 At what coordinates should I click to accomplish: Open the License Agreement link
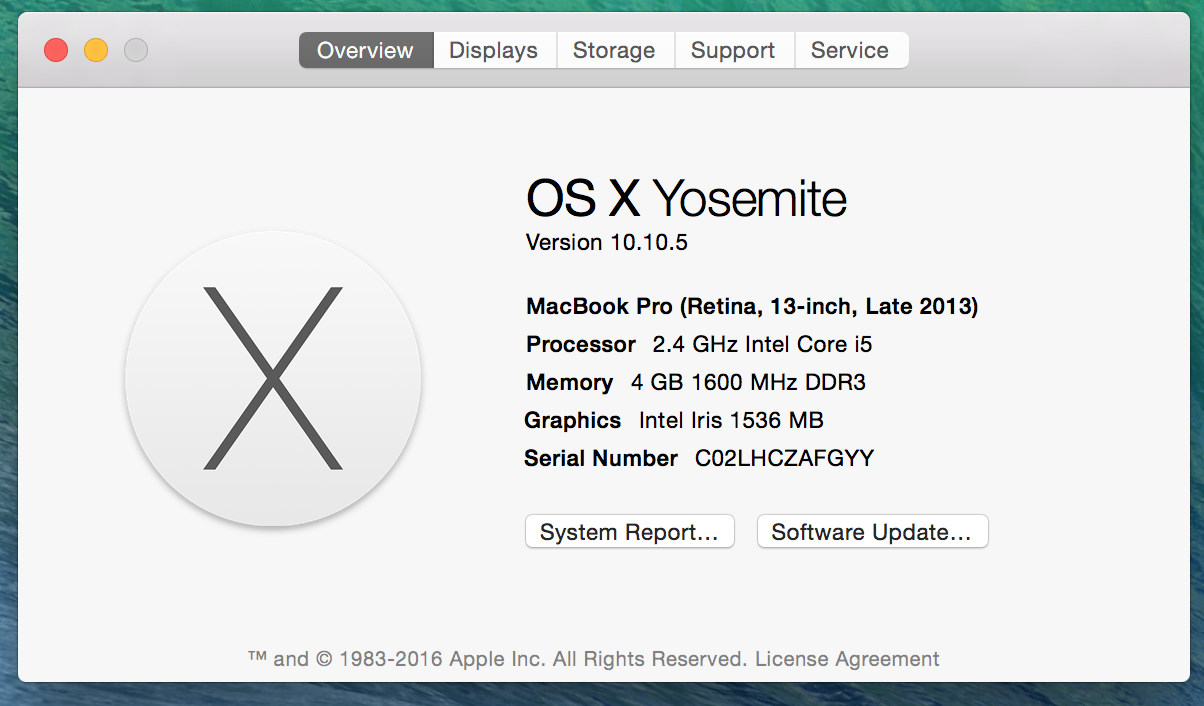[x=847, y=659]
